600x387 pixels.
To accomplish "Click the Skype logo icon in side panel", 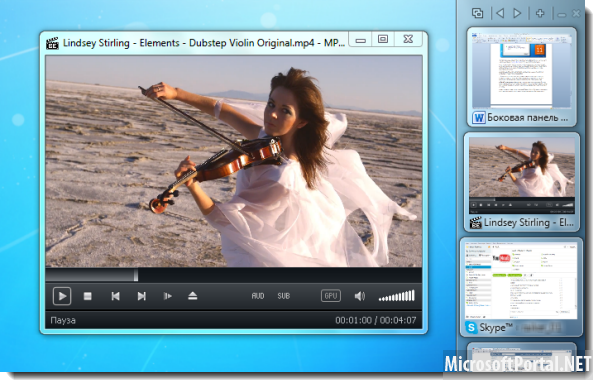I will pos(471,328).
